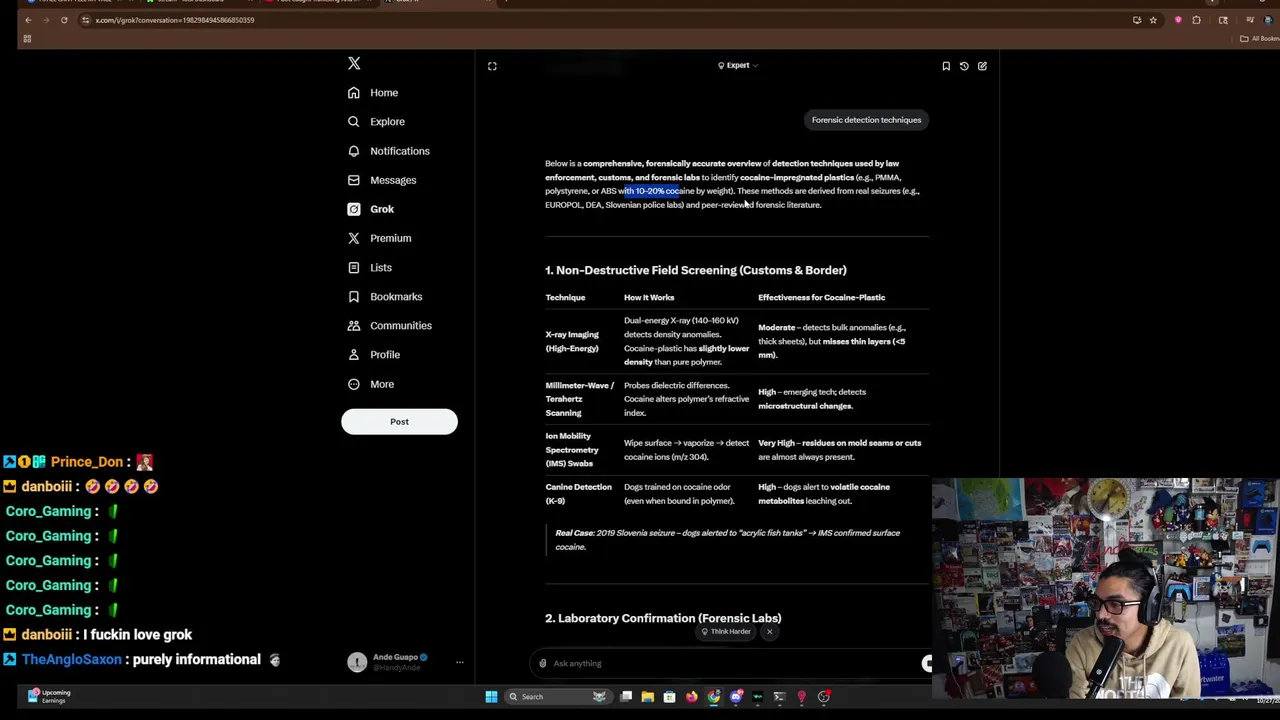Open the All Bookmarks folder
The width and height of the screenshot is (1280, 720).
[1258, 39]
